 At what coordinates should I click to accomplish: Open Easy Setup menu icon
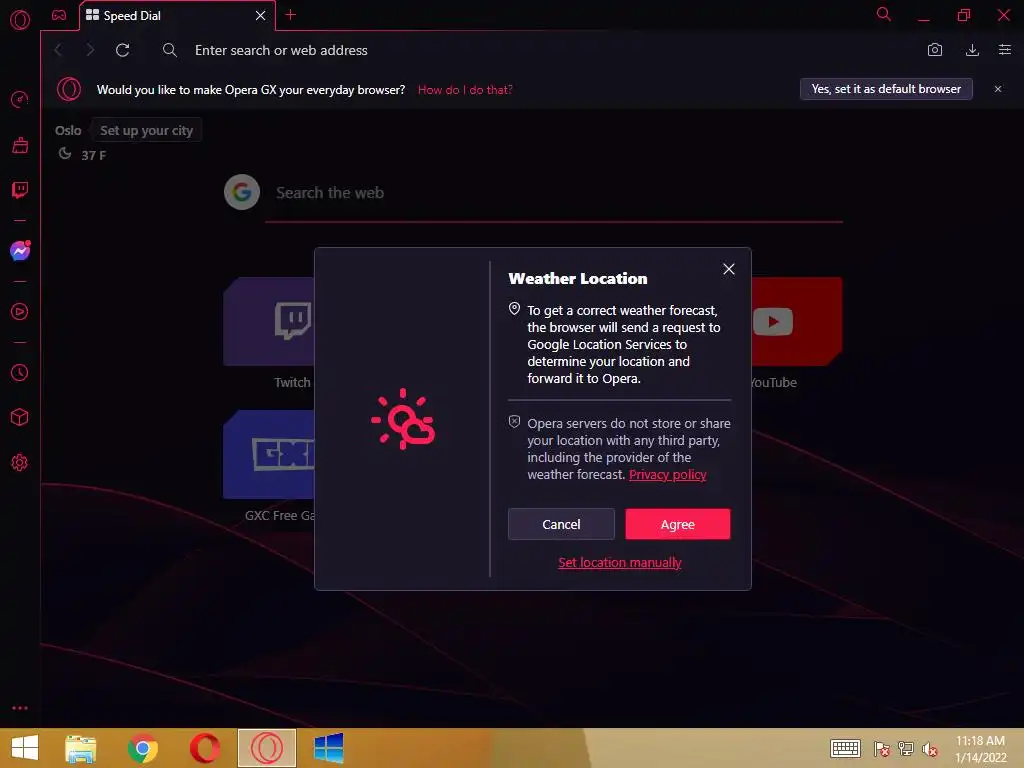coord(1004,50)
